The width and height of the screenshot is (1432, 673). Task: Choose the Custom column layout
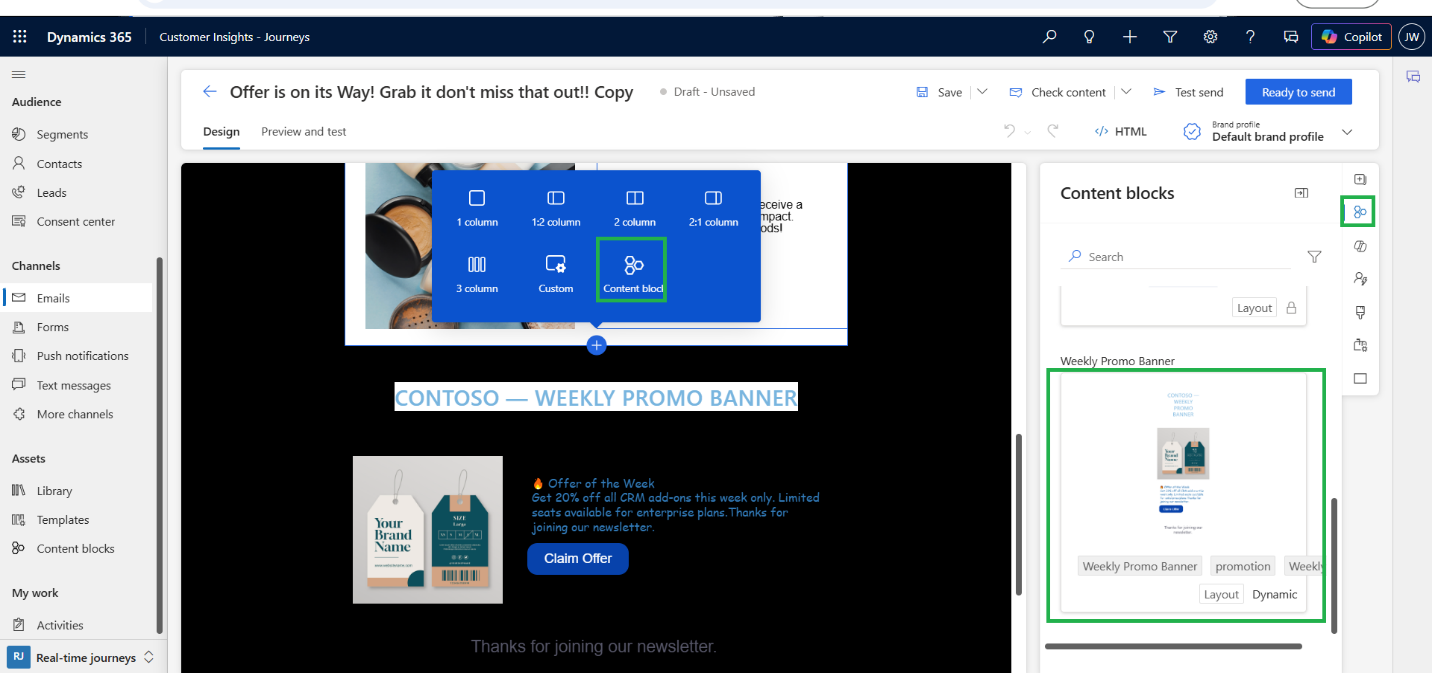point(556,275)
